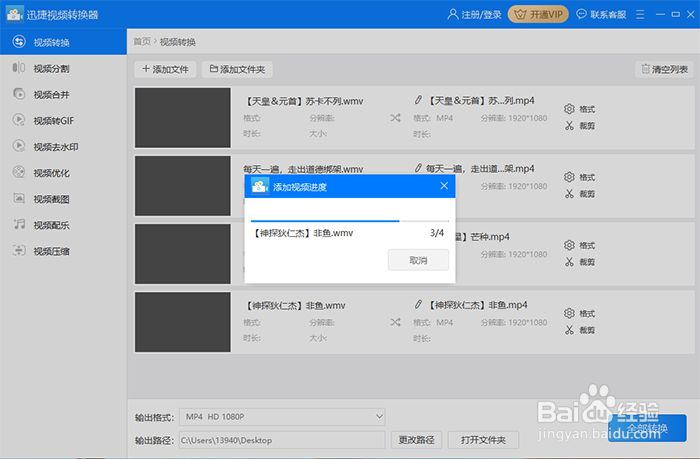The height and width of the screenshot is (459, 700).
Task: Click the adding-video progress bar
Action: tap(350, 221)
